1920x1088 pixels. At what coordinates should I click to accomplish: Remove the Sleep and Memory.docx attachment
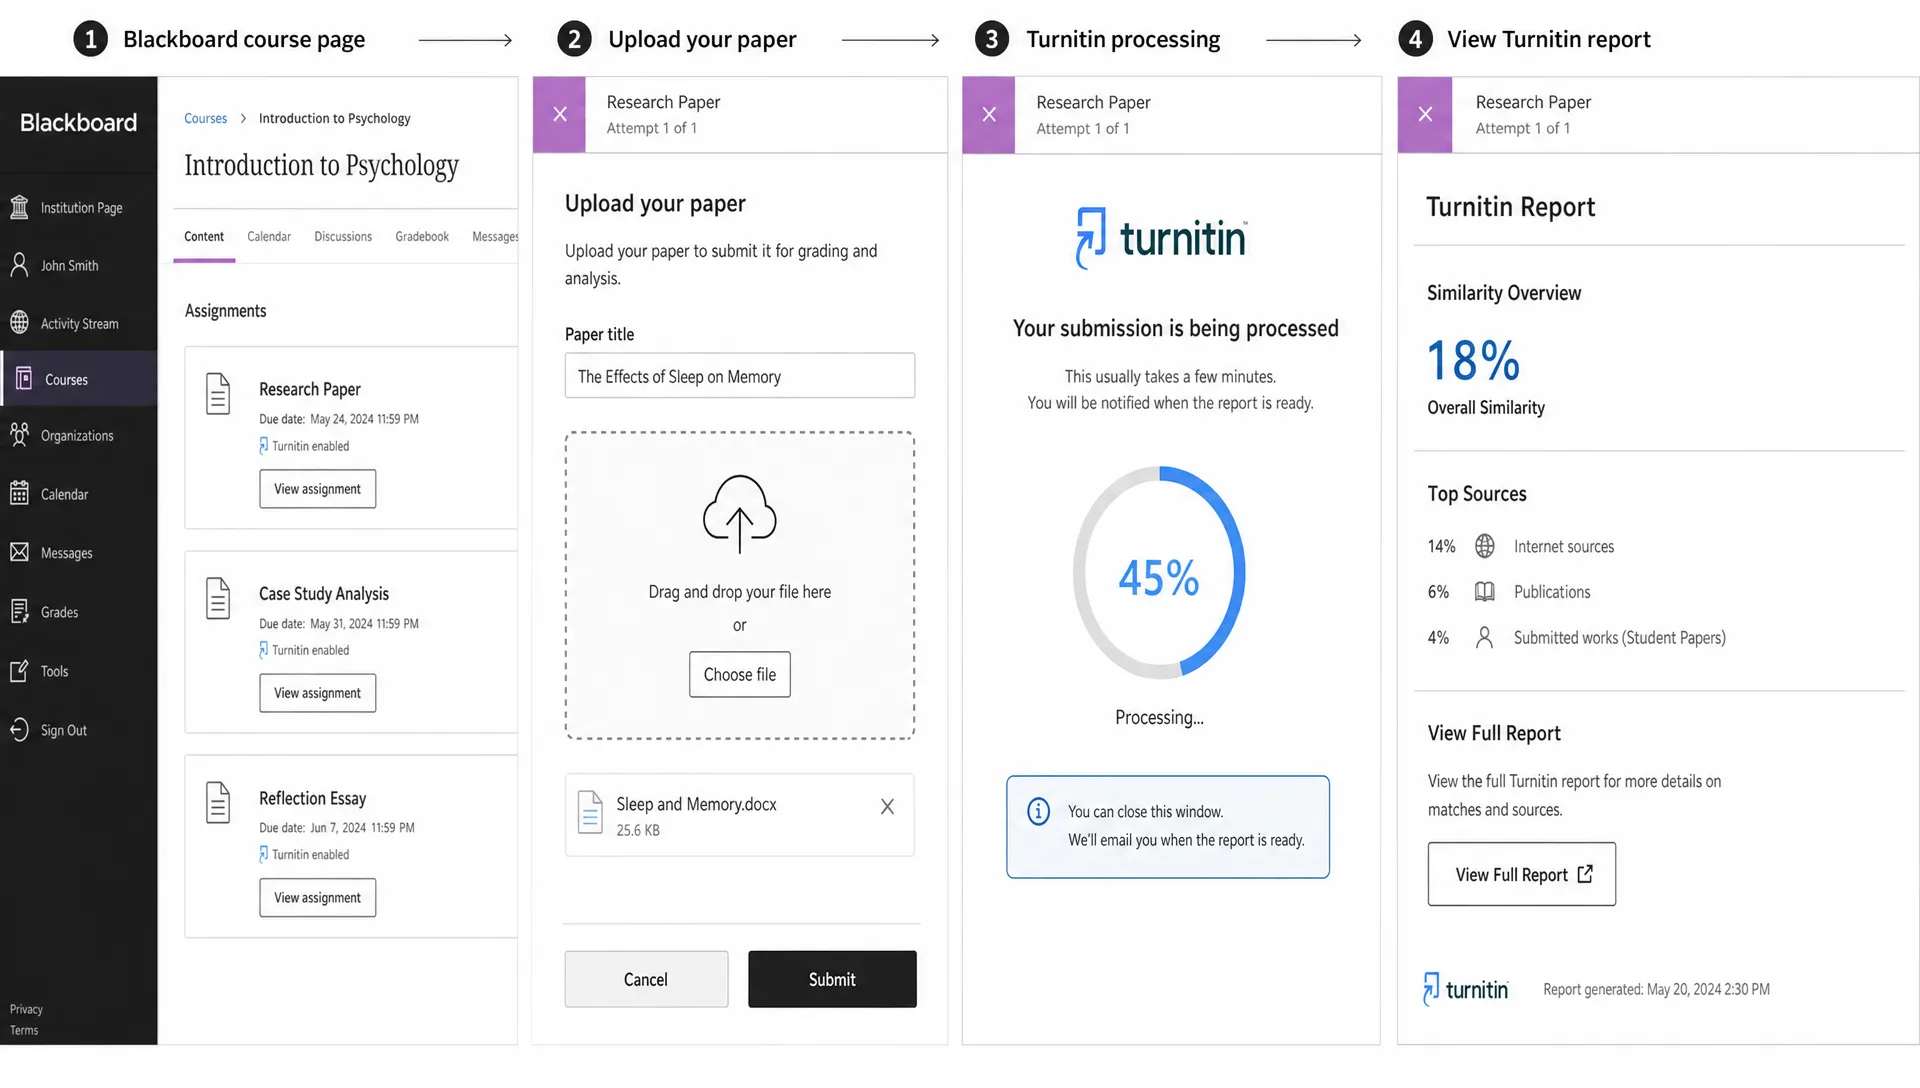[x=887, y=806]
